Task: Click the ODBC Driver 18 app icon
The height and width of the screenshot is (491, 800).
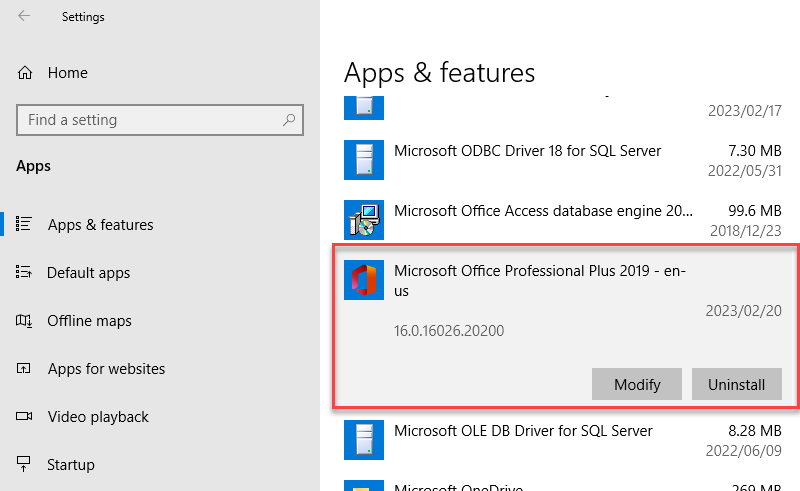Action: (364, 160)
